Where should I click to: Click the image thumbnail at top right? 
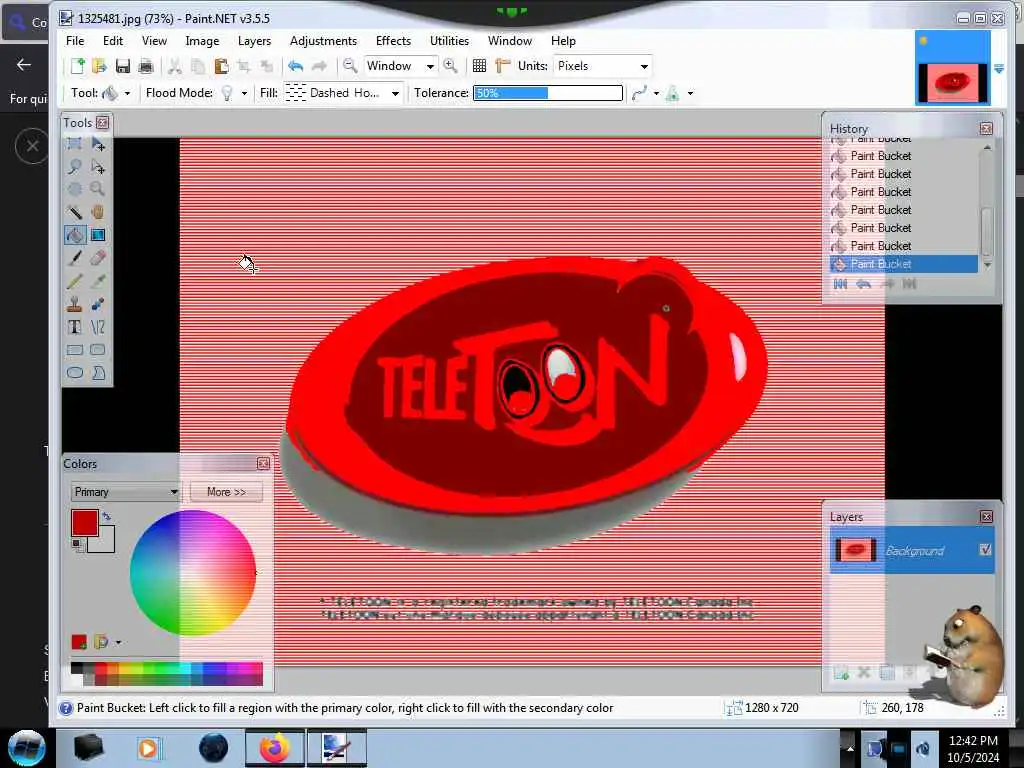click(x=953, y=68)
